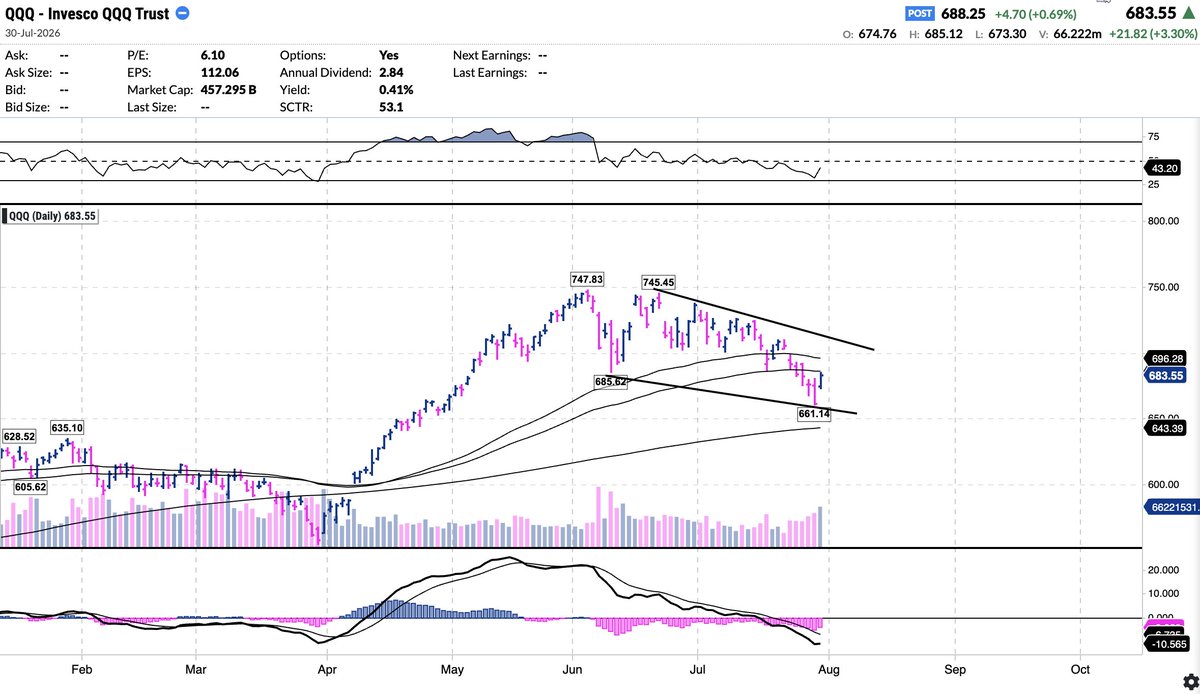
Task: Click the Jun label on the time axis
Action: click(572, 668)
